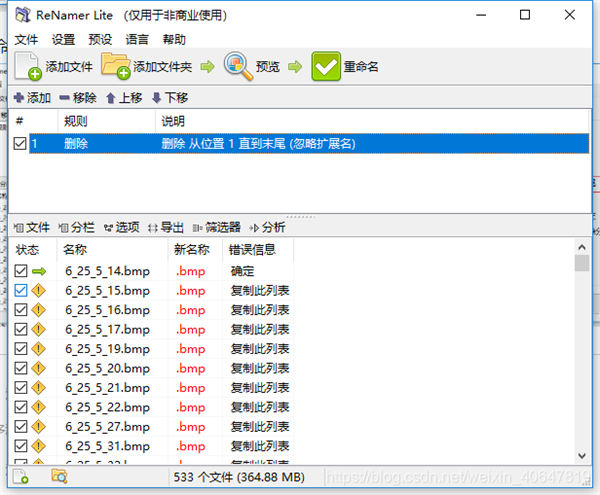Toggle checkbox for 6_25_5_16.bmp
600x495 pixels.
tap(21, 310)
